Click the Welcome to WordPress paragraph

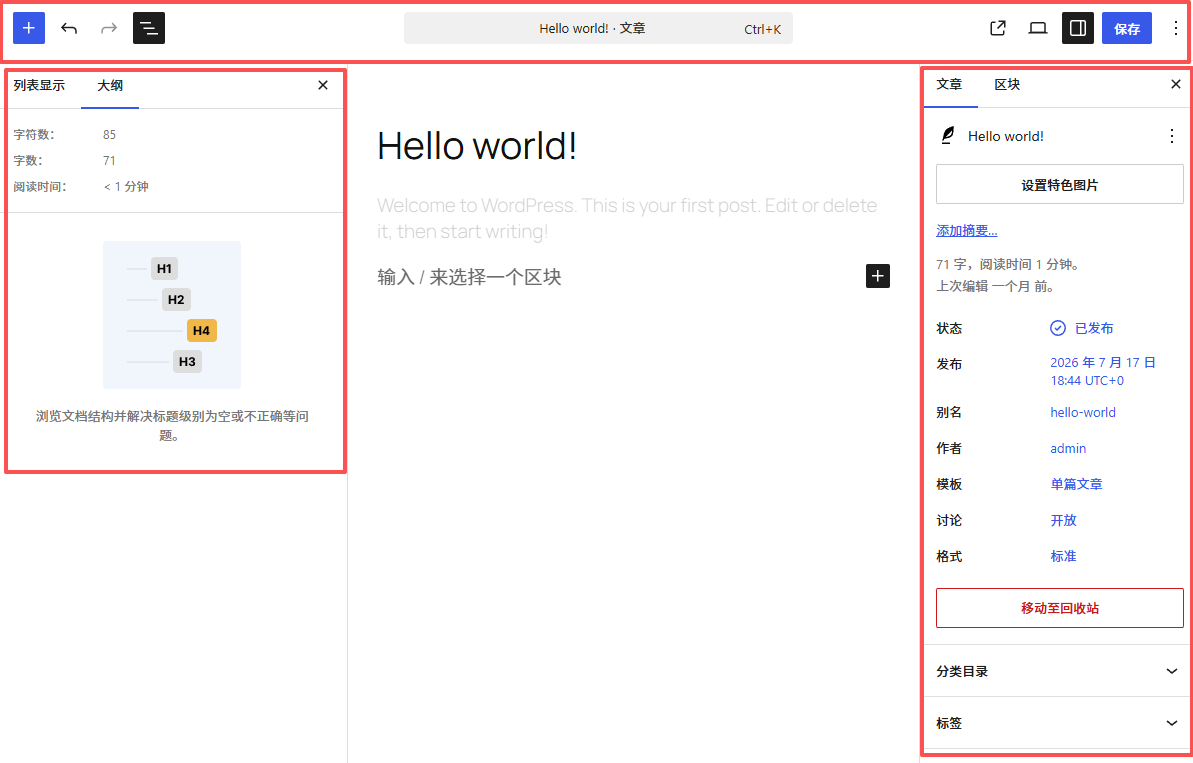[x=627, y=218]
